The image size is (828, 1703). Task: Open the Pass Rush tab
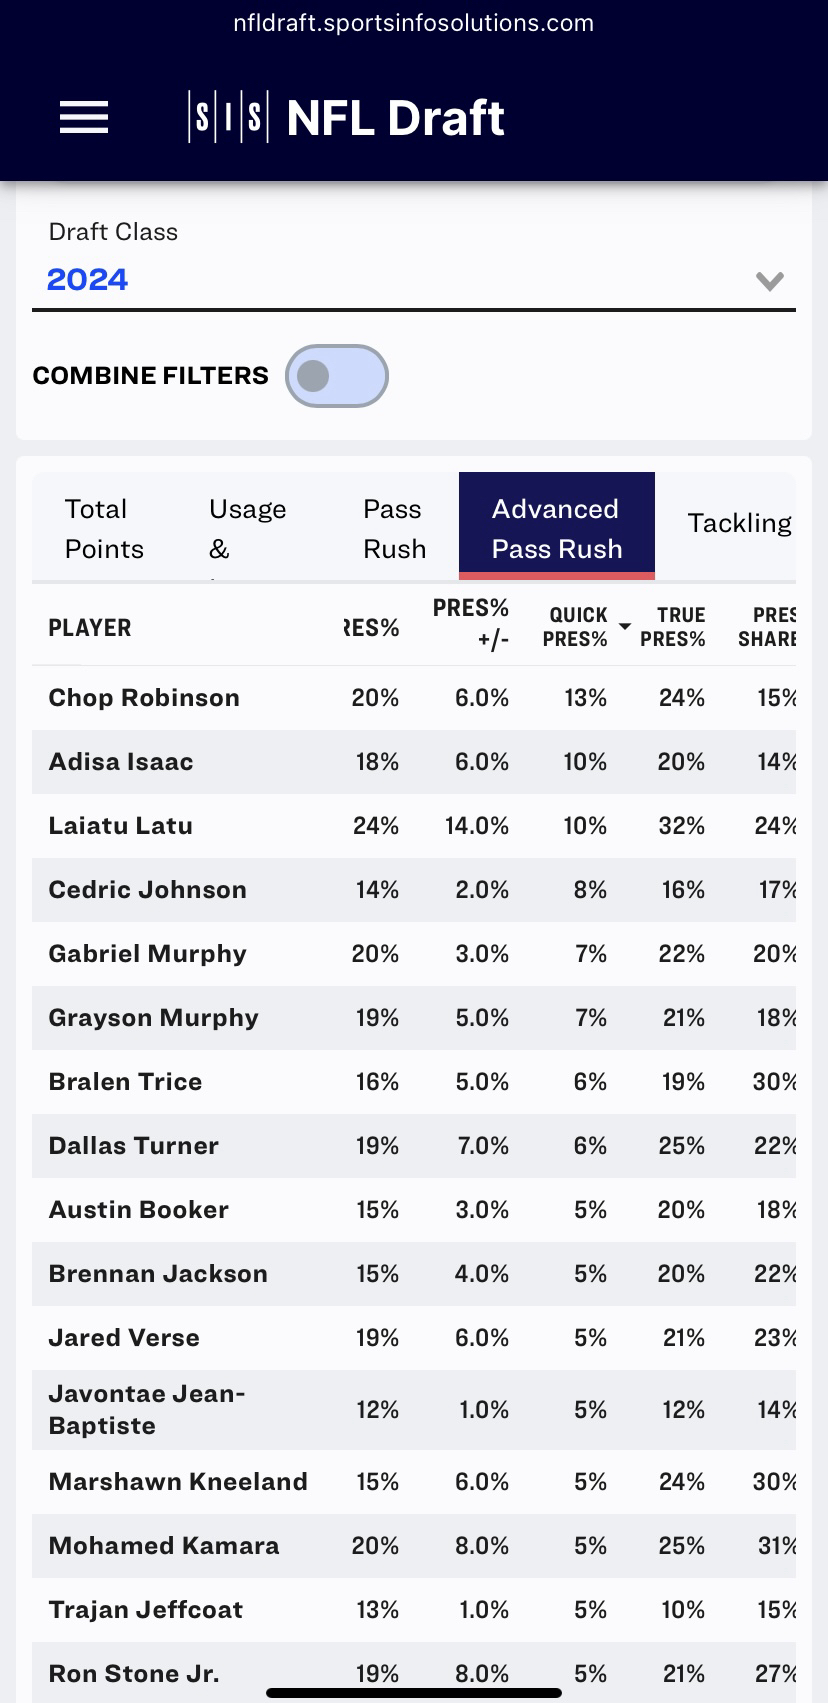[x=394, y=528]
